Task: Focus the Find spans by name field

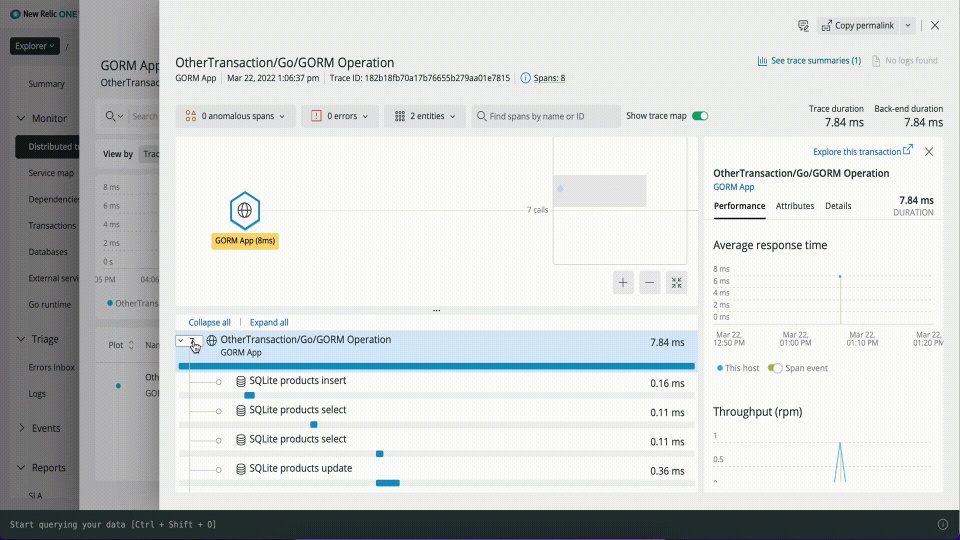Action: tap(546, 116)
